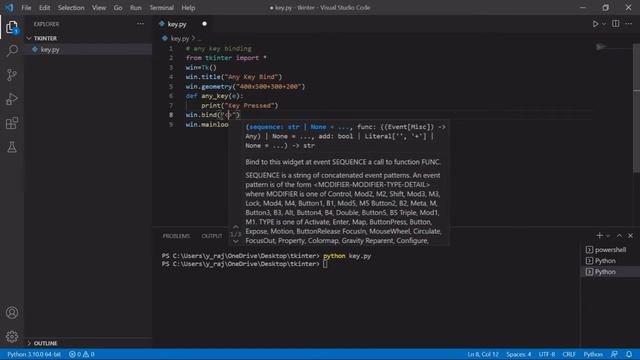The height and width of the screenshot is (360, 640).
Task: Close the unsaved key.py tab dot
Action: click(x=204, y=24)
